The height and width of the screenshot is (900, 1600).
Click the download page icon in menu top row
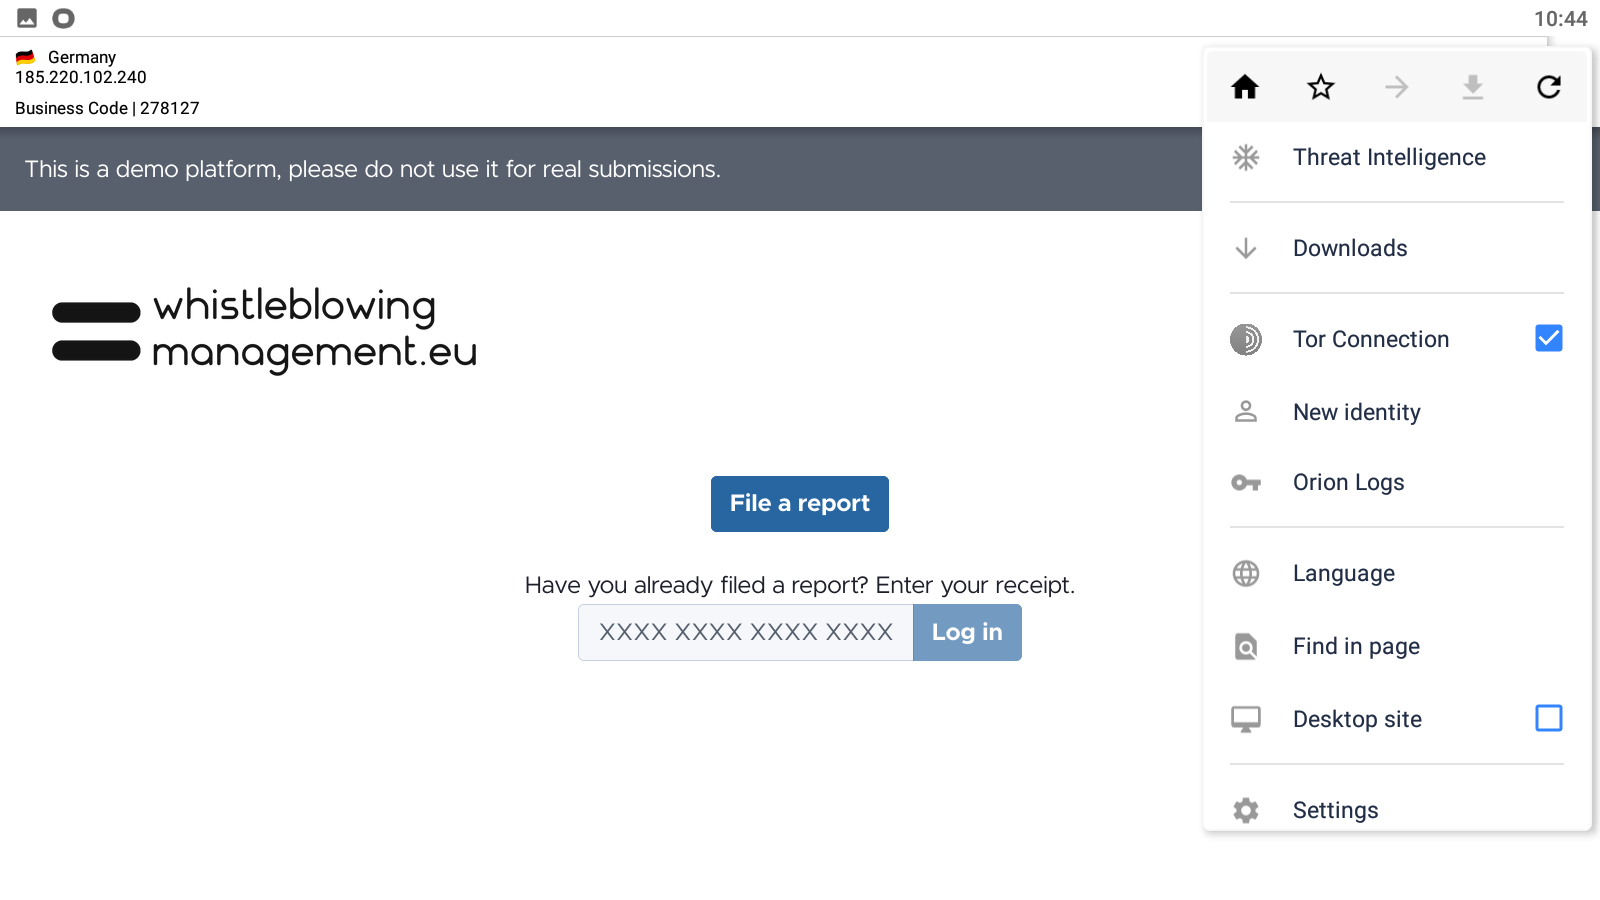[1473, 87]
